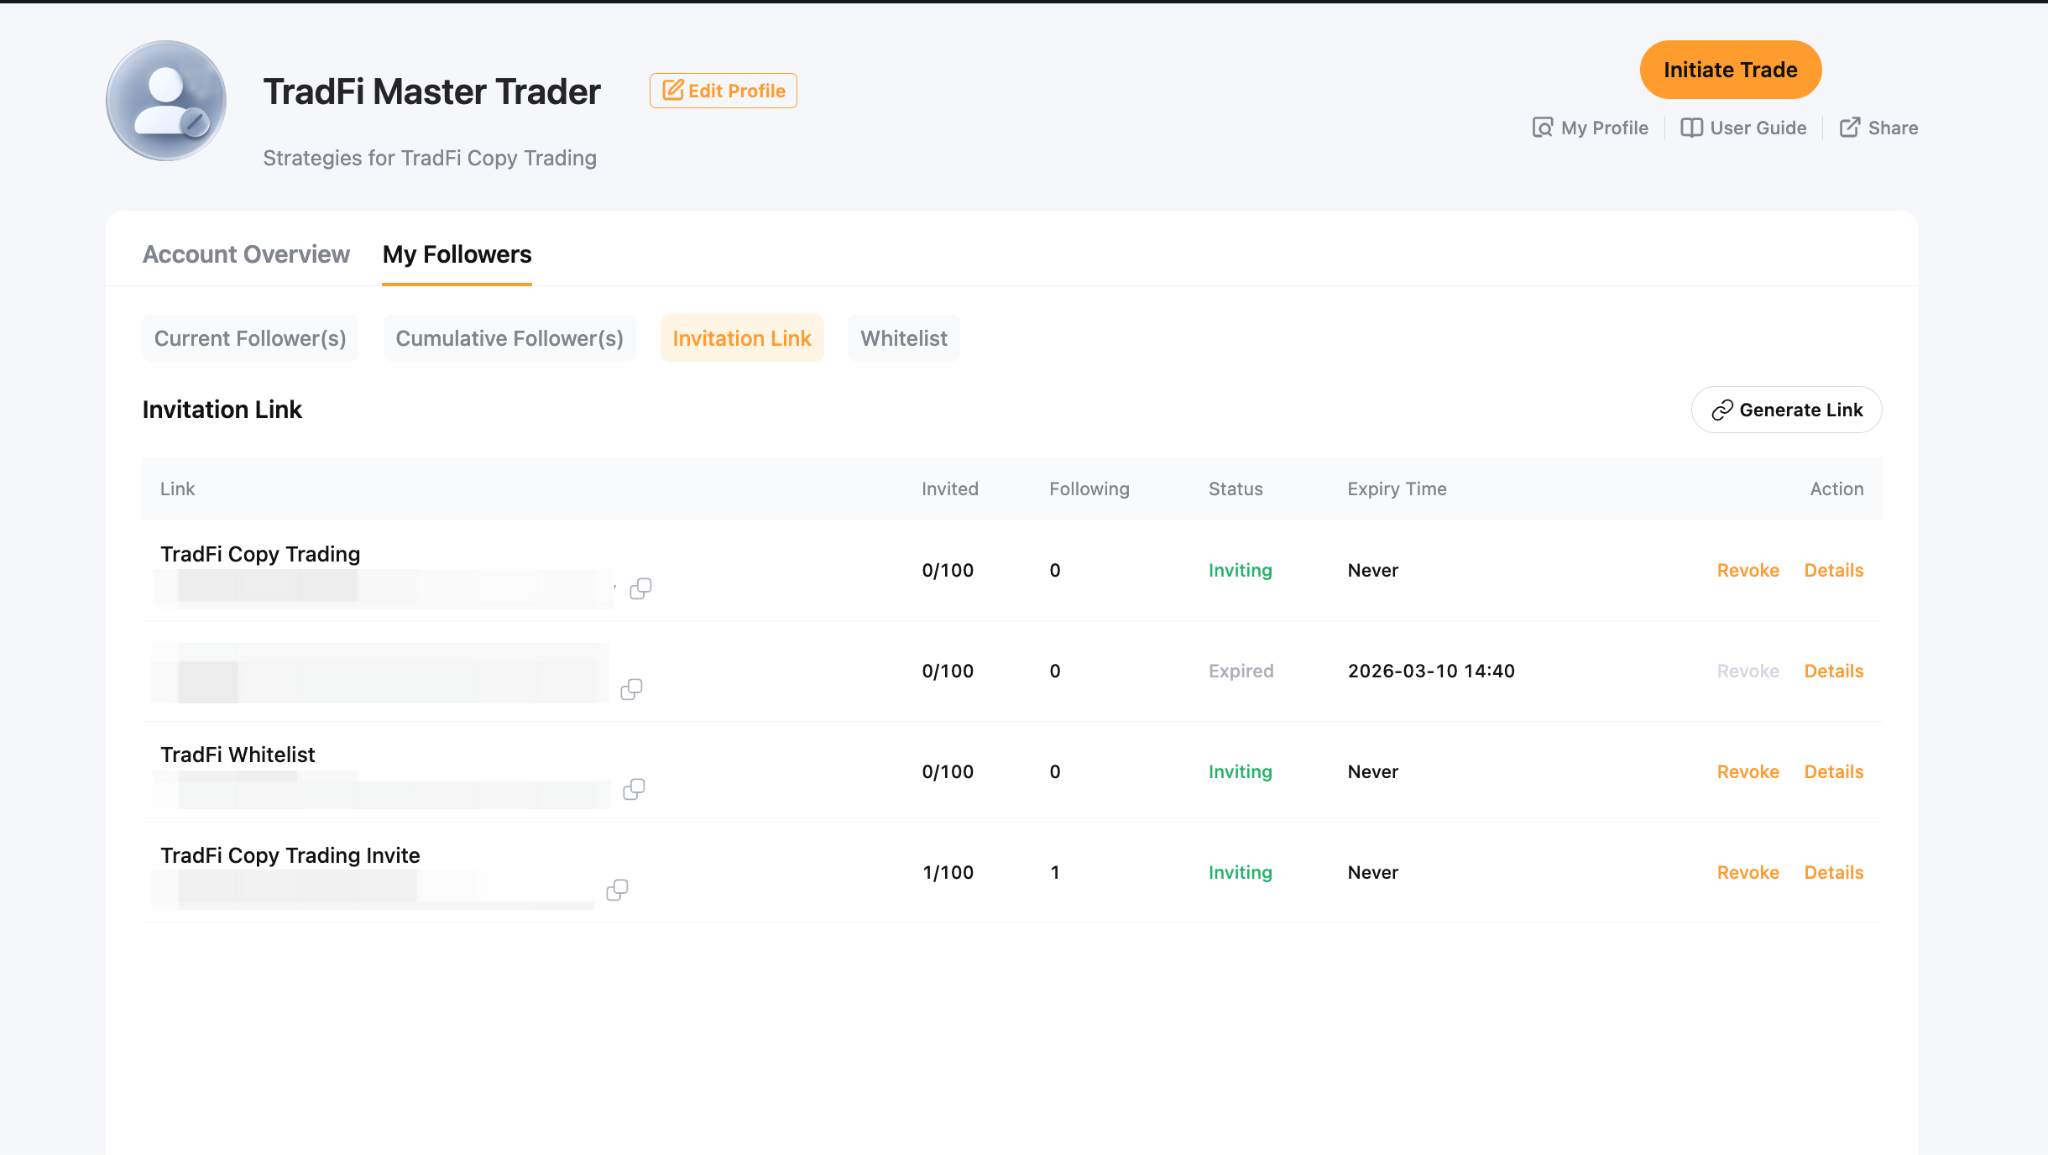Copy the TradFi Copy Trading link
This screenshot has height=1155, width=2048.
[x=641, y=589]
